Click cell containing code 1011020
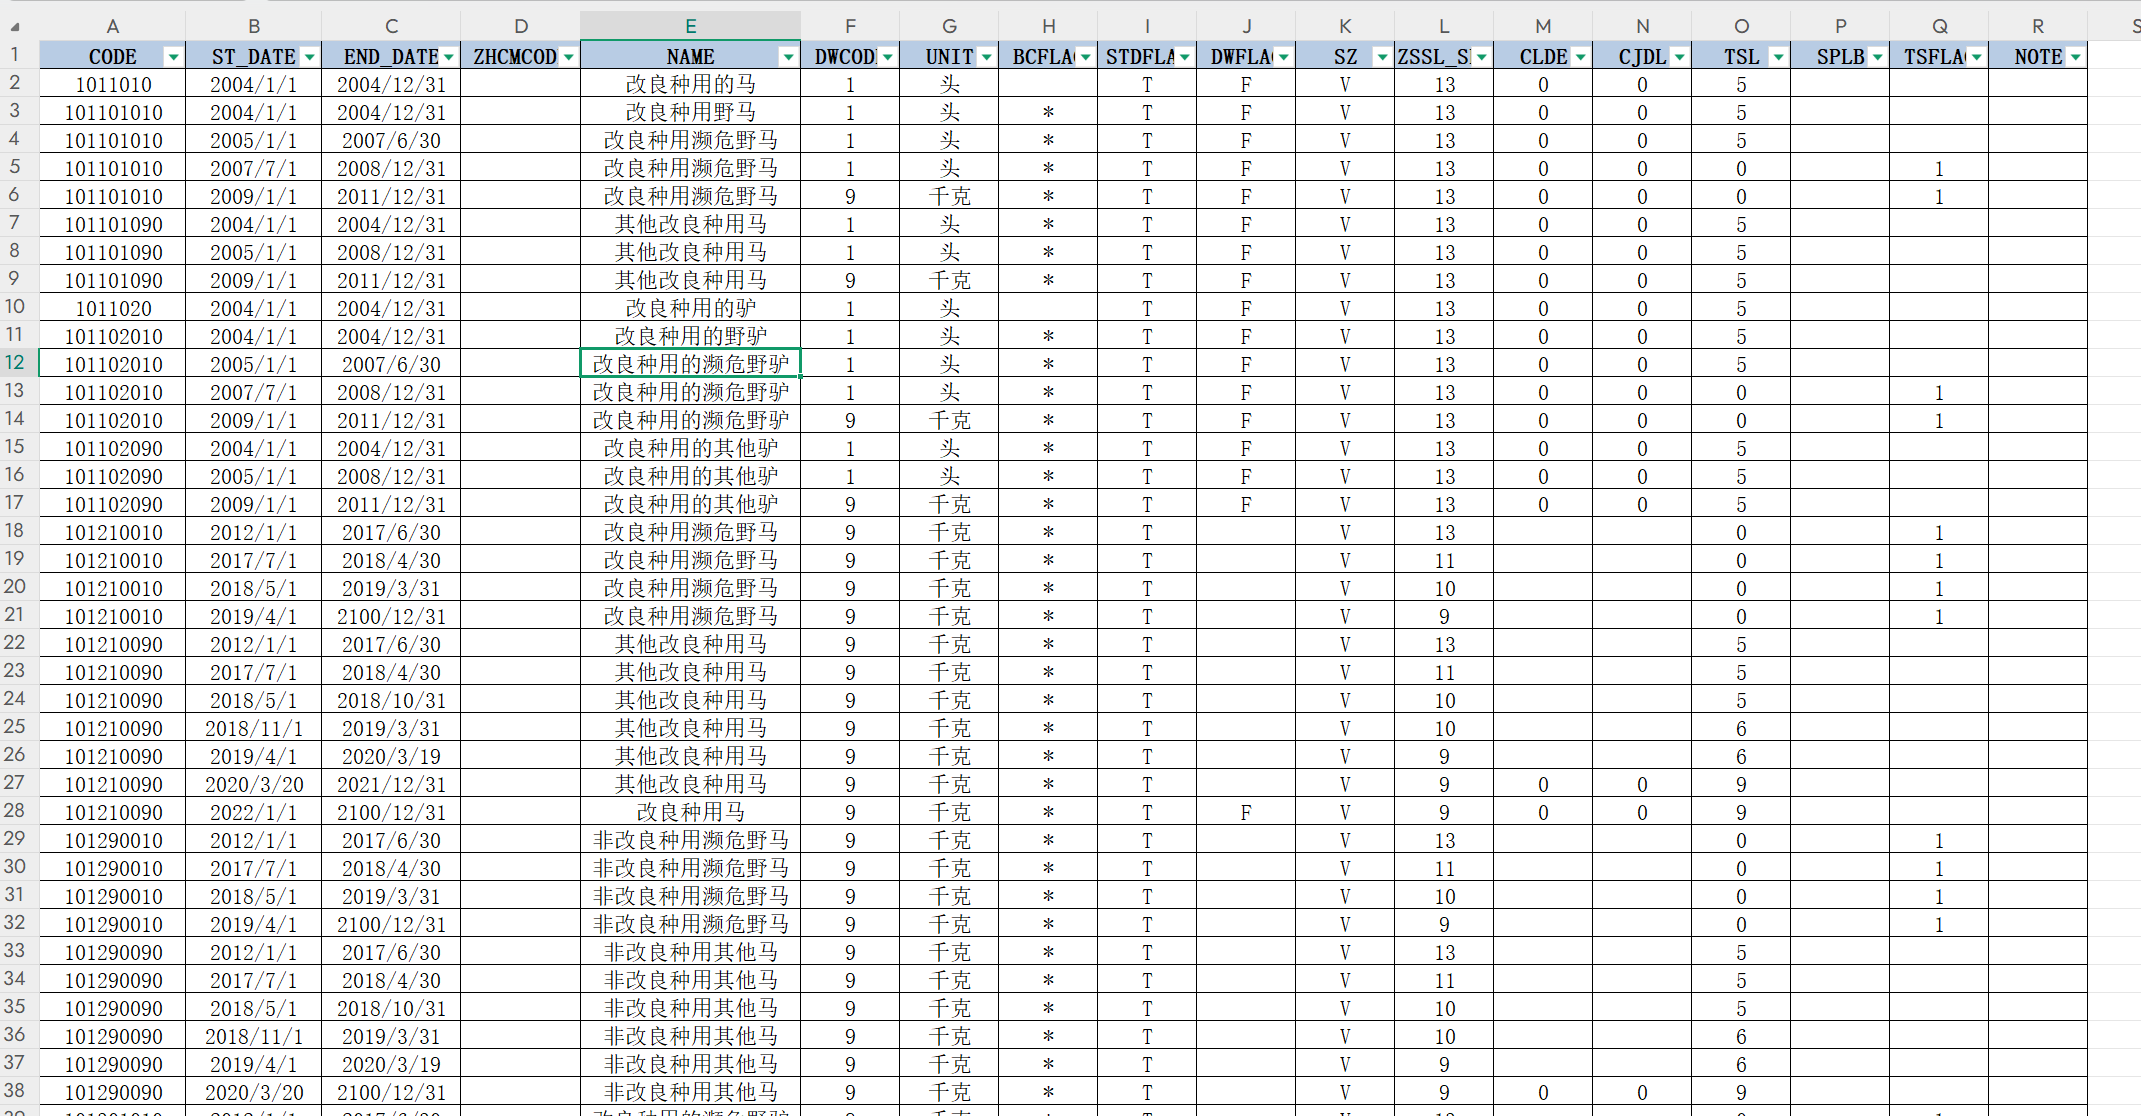This screenshot has height=1116, width=2141. coord(113,309)
